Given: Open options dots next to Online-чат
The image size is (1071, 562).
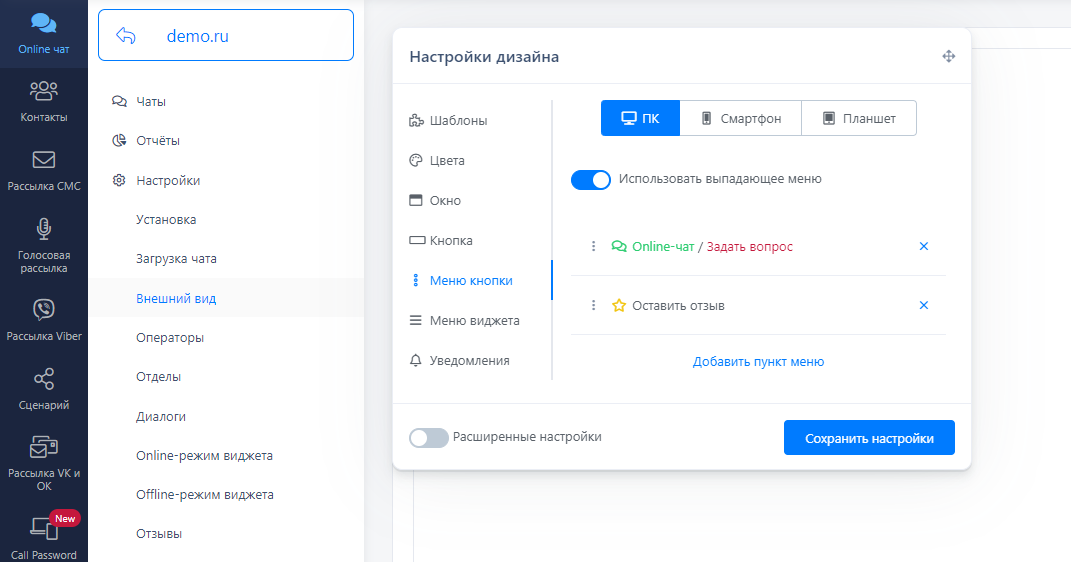Looking at the screenshot, I should click(x=593, y=246).
